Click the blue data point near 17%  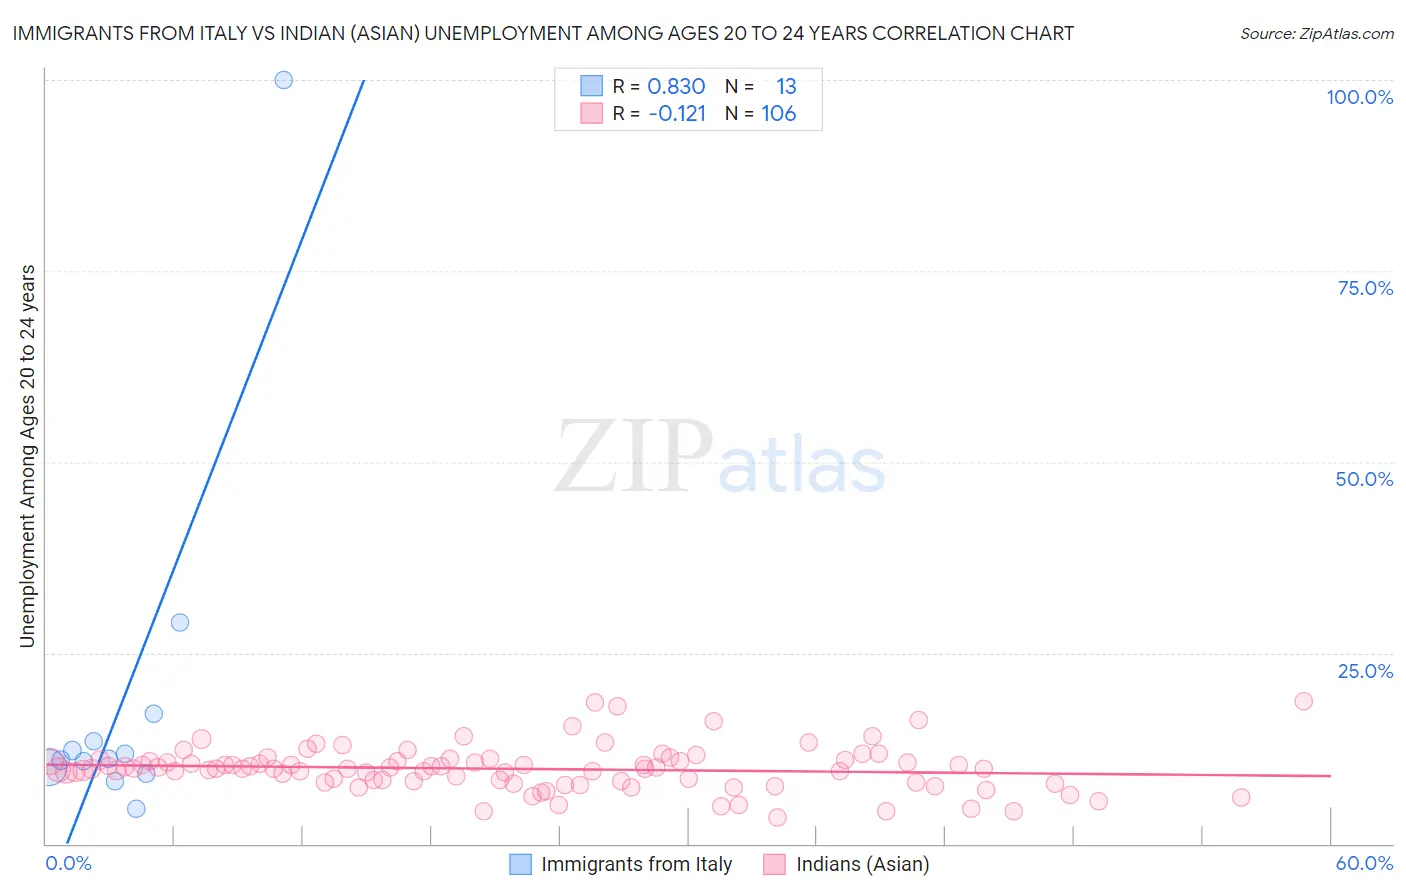pos(153,713)
